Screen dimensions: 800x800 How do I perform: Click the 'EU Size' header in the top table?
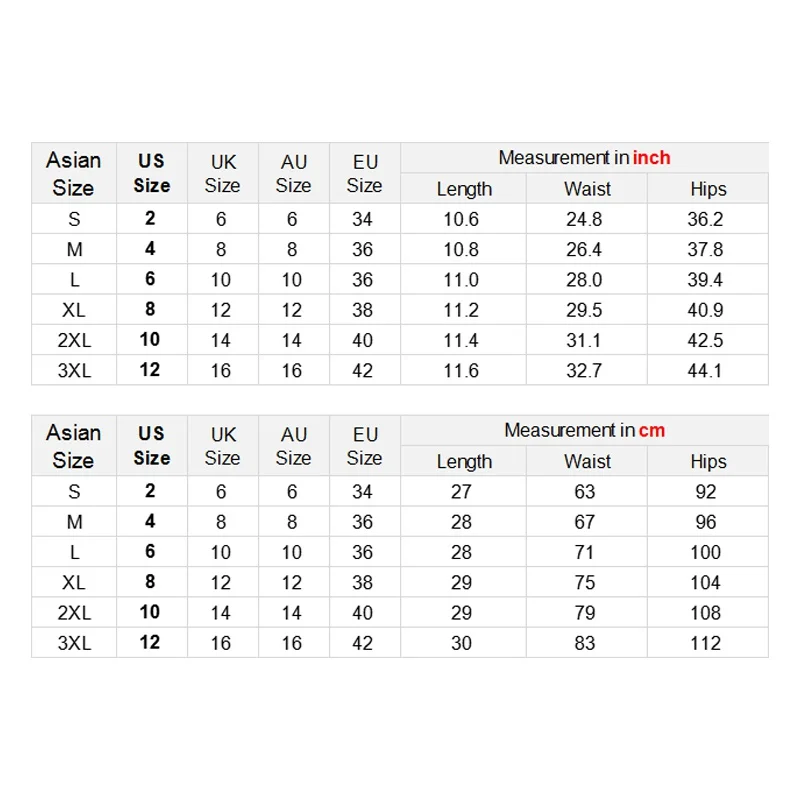[x=364, y=174]
